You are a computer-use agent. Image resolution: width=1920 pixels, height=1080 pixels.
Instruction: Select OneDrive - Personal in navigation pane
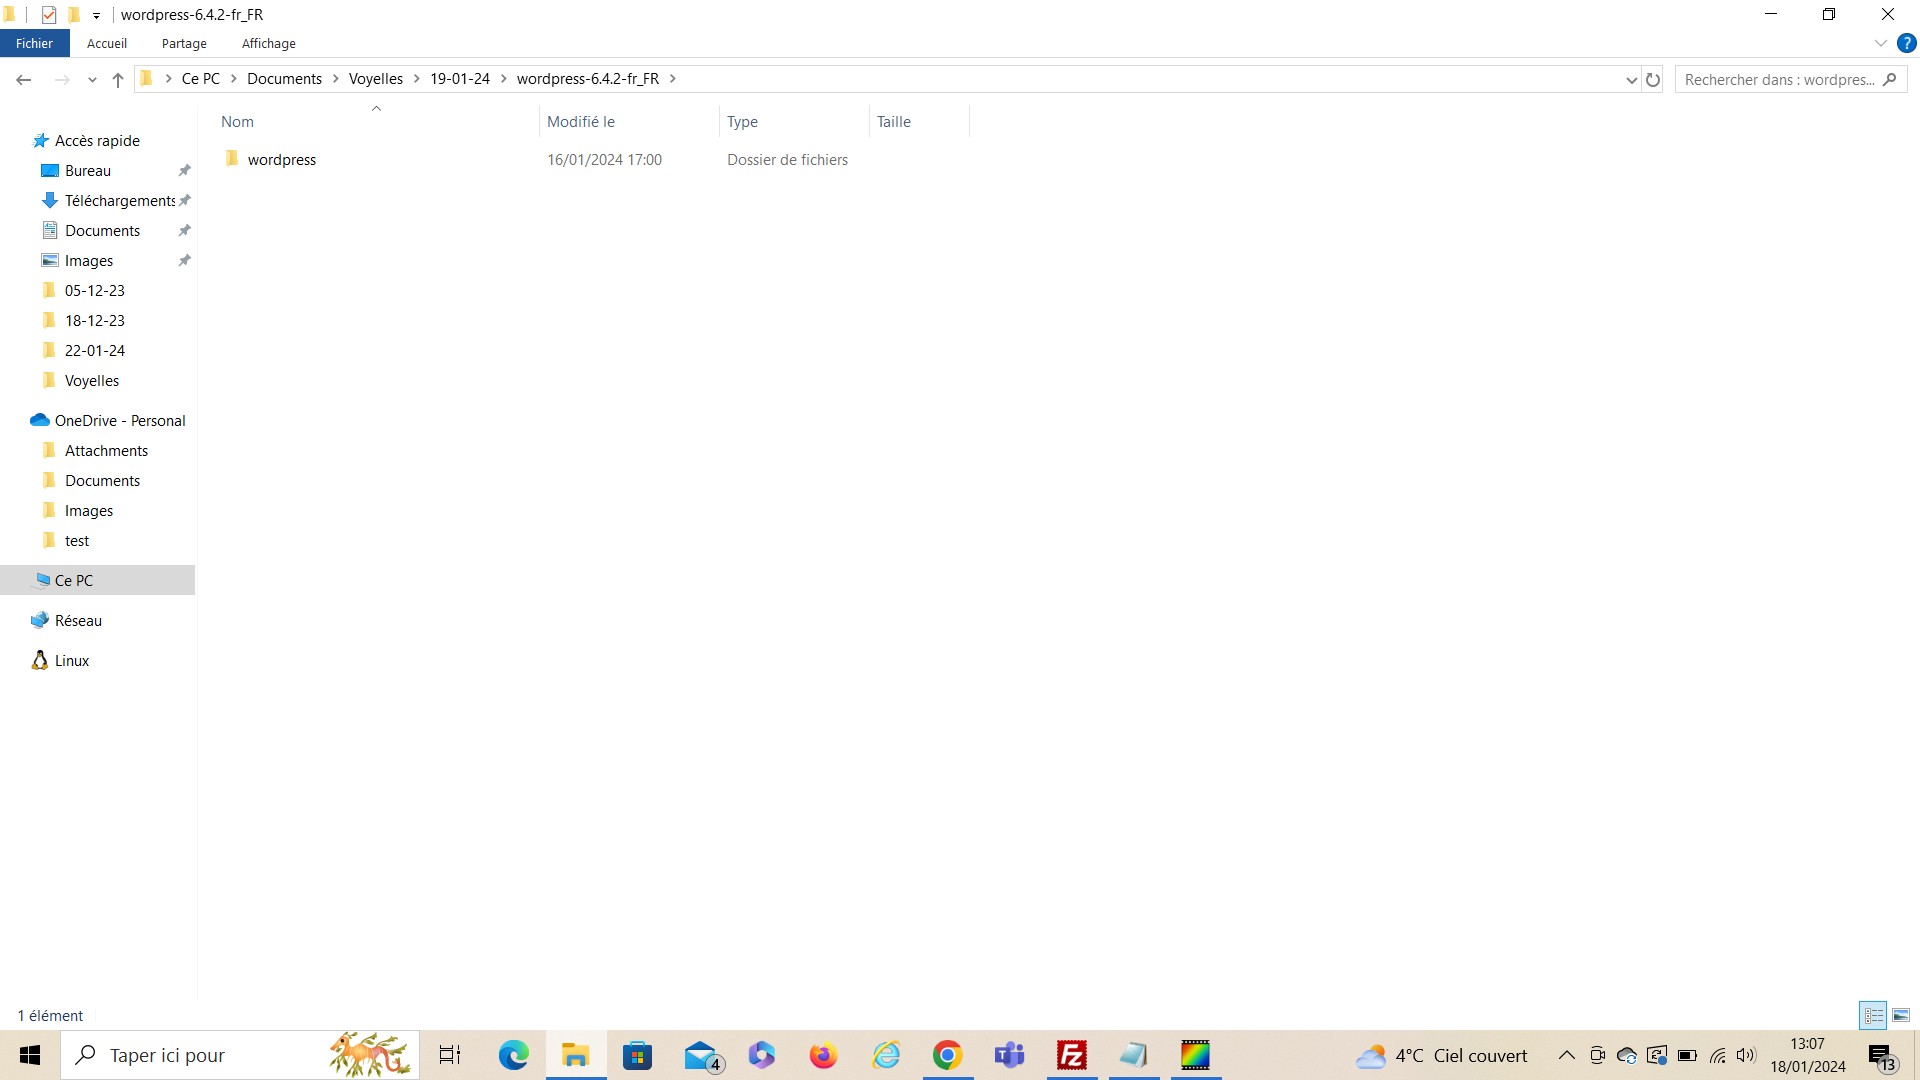(x=120, y=421)
